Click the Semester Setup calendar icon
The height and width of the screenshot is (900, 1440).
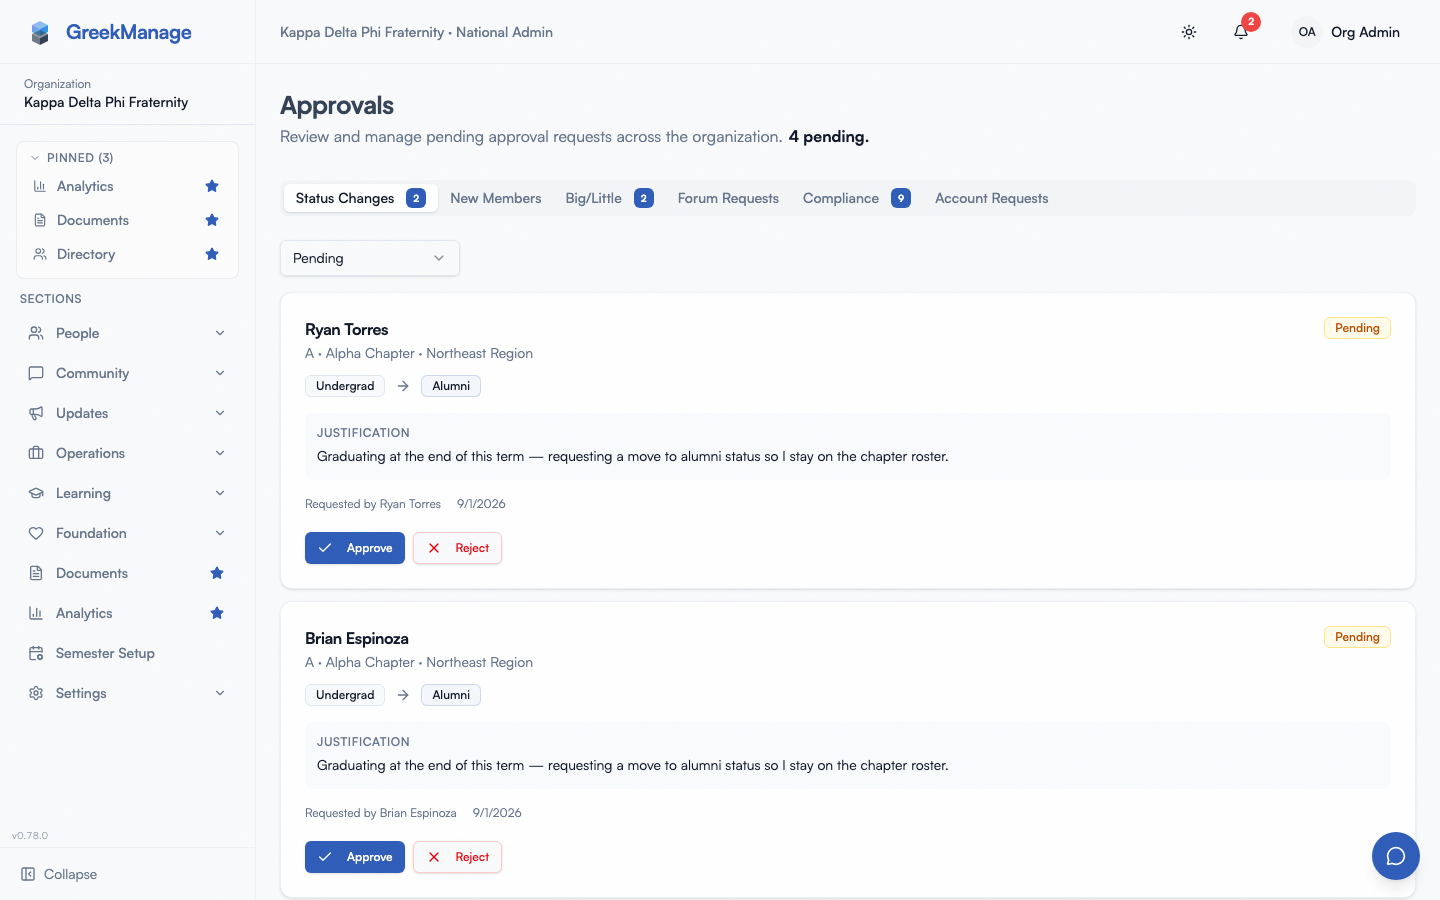click(36, 653)
